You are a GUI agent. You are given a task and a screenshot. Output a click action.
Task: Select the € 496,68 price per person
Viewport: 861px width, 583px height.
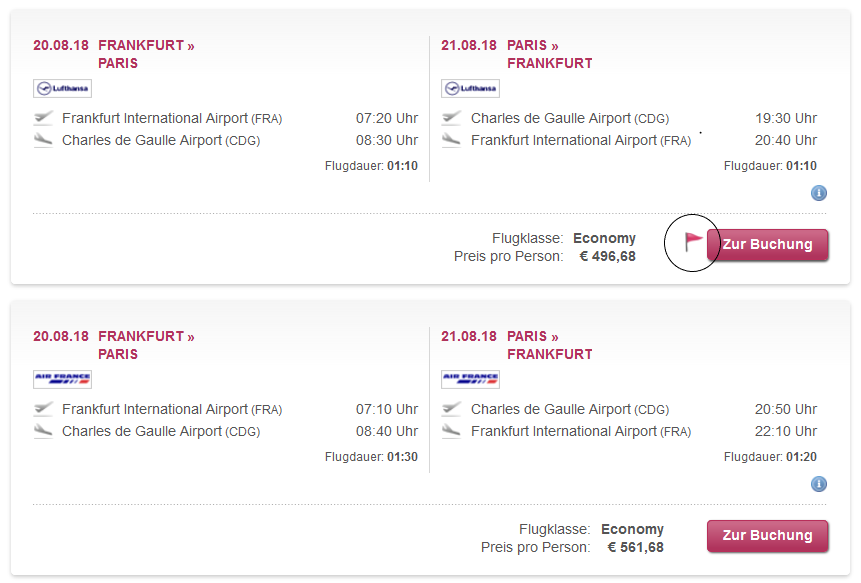pyautogui.click(x=607, y=257)
